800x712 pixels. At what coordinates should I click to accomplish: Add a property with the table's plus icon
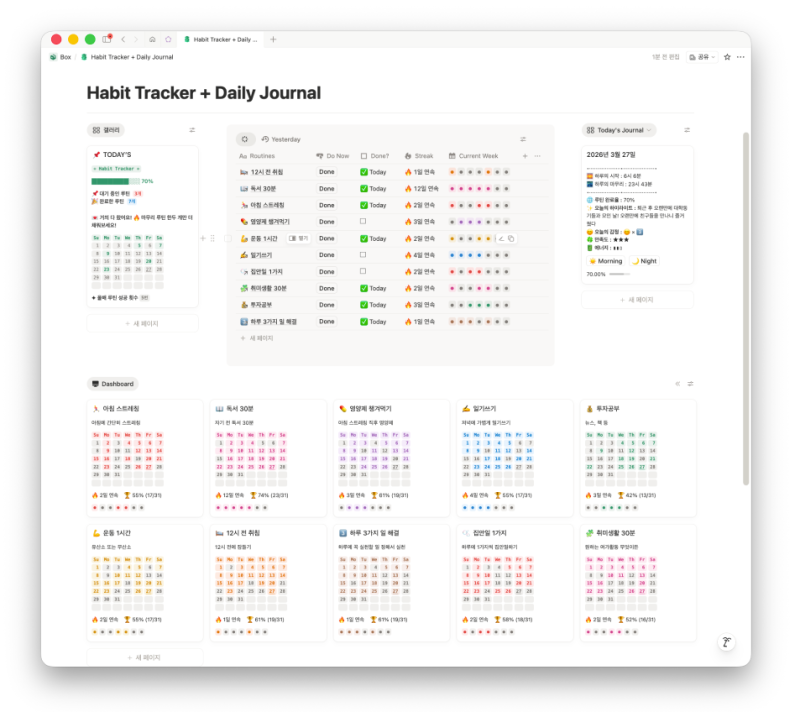click(x=525, y=156)
